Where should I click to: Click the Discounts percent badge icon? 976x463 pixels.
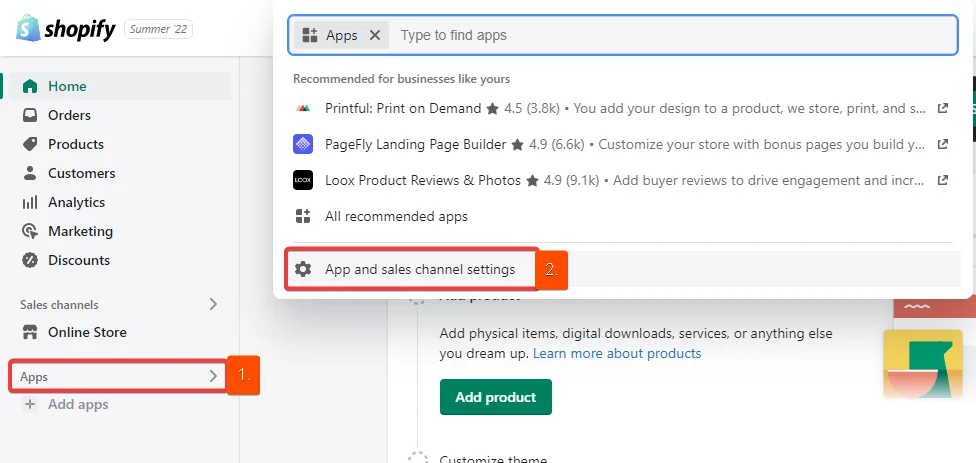click(x=30, y=260)
